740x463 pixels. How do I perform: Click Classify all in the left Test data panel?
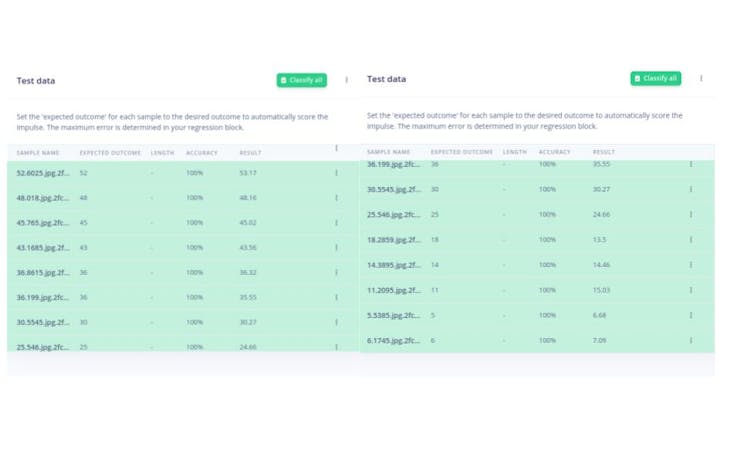coord(302,80)
